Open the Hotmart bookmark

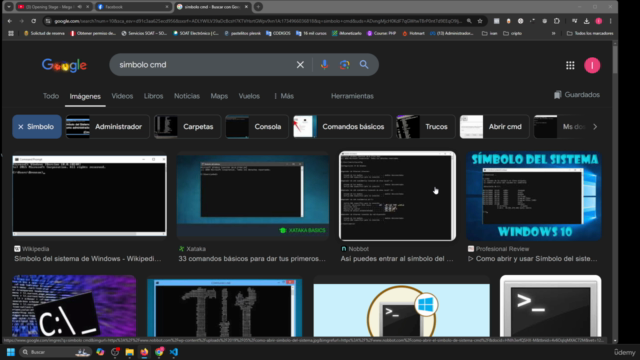click(x=413, y=33)
